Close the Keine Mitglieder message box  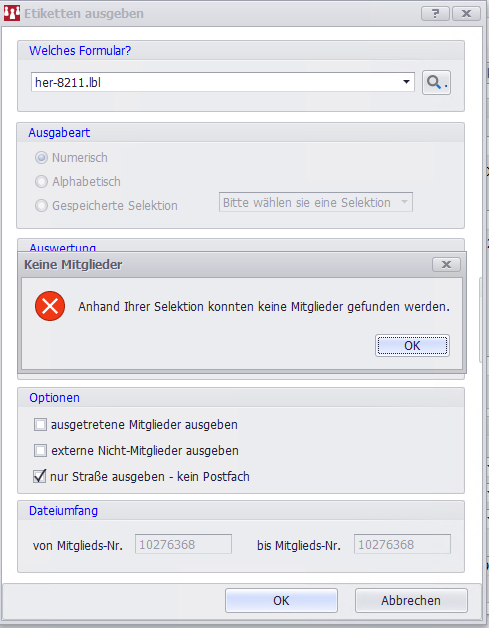(446, 264)
